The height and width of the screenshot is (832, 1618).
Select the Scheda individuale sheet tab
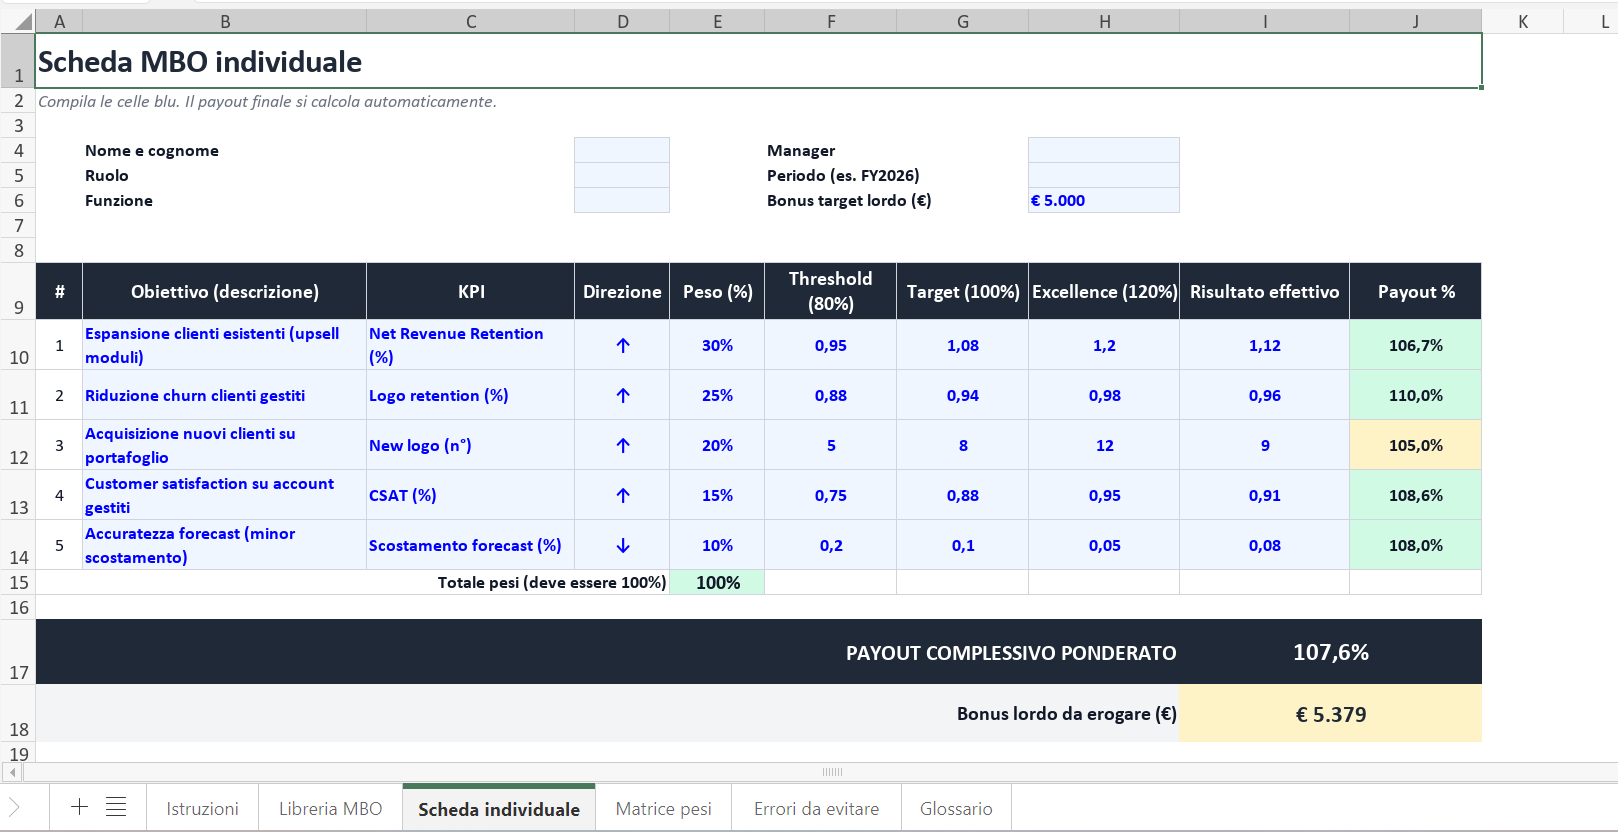pos(499,808)
